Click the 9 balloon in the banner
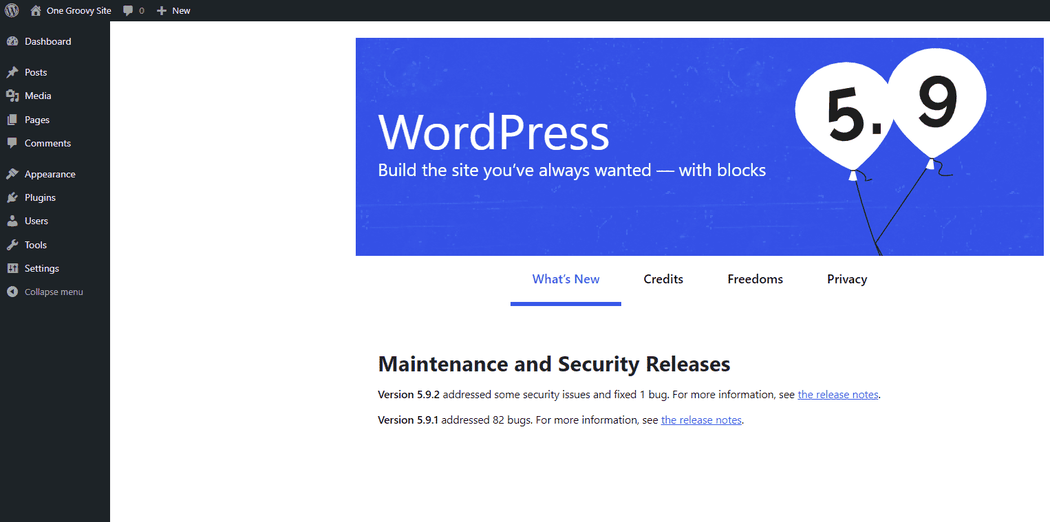Screen dimensions: 1050x522 (938, 103)
